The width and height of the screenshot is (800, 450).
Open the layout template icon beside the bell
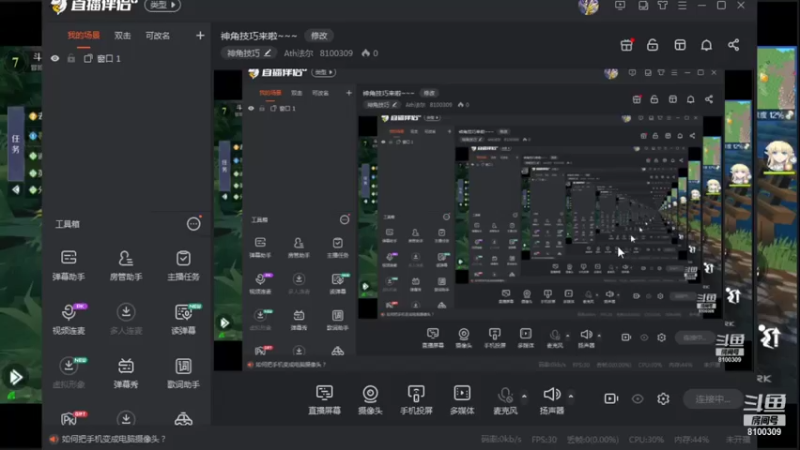680,45
